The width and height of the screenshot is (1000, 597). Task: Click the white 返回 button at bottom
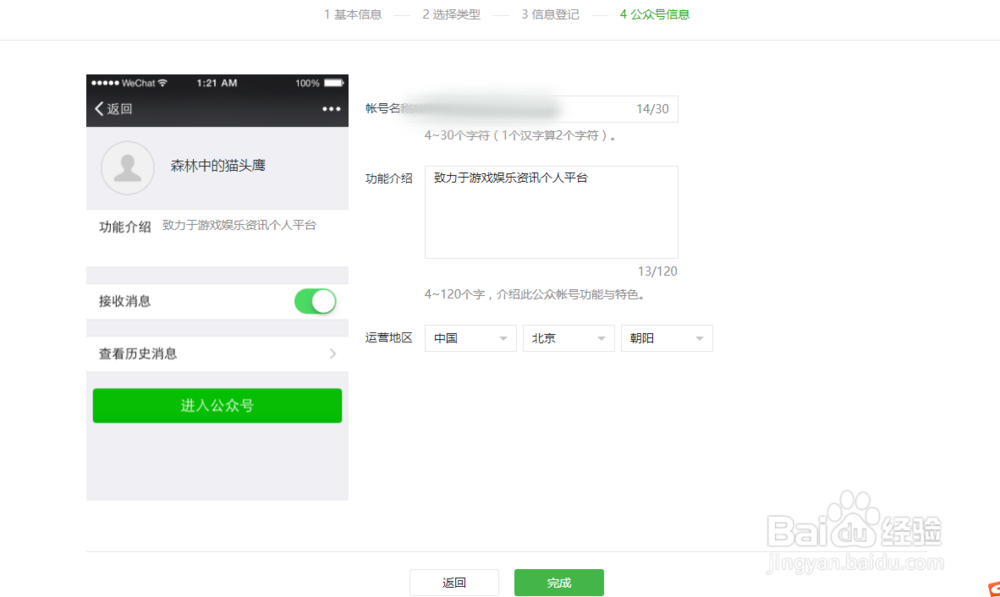[x=454, y=582]
